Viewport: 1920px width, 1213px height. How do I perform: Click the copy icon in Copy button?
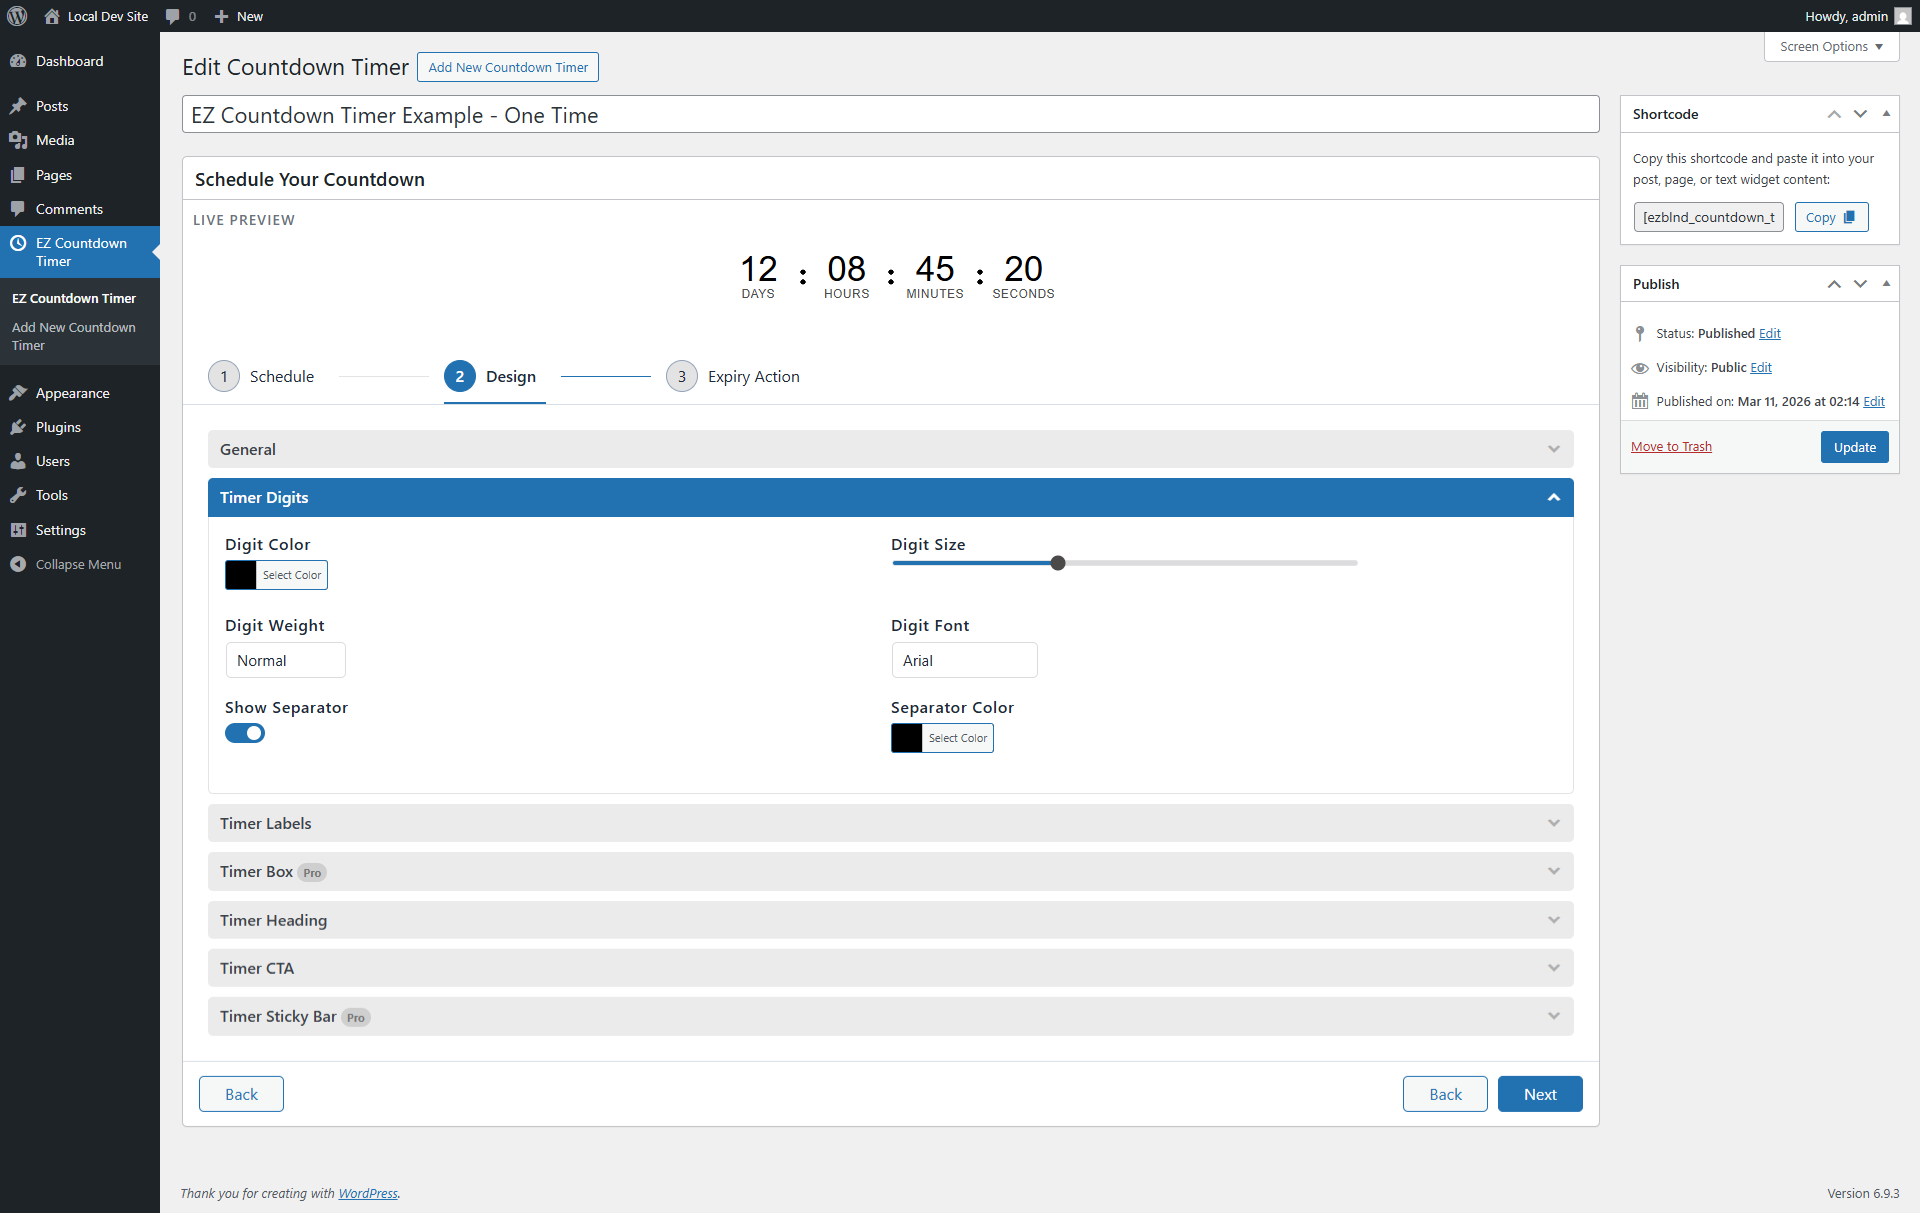coord(1849,217)
